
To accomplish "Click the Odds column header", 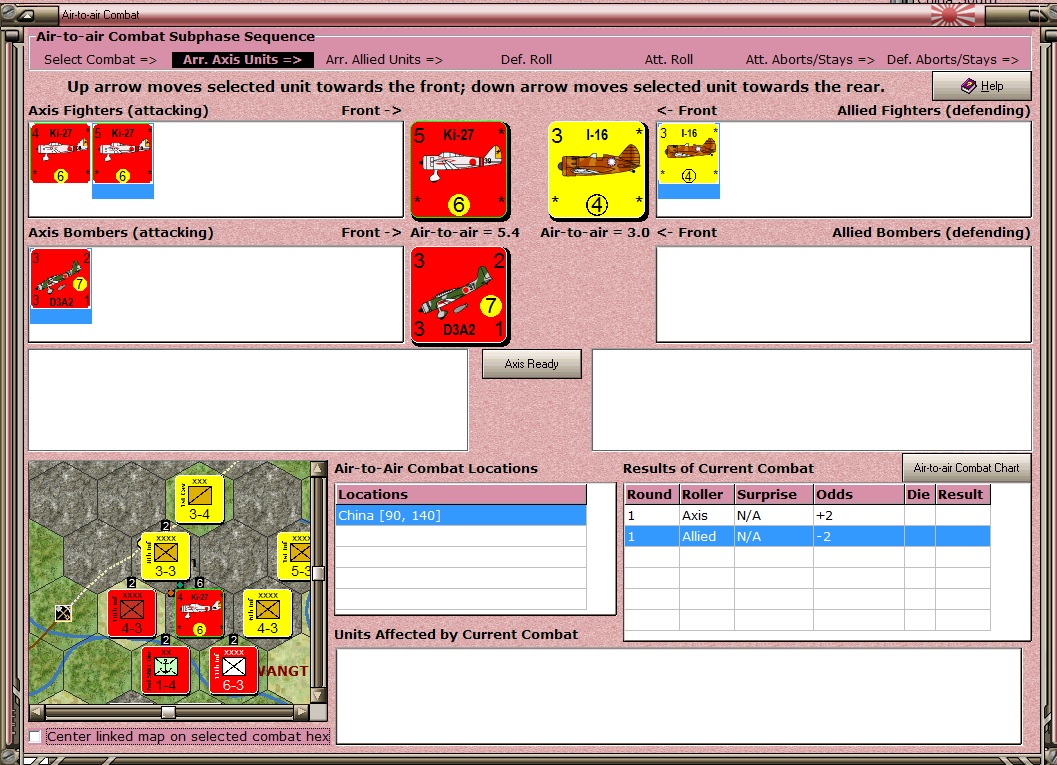I will pos(859,494).
